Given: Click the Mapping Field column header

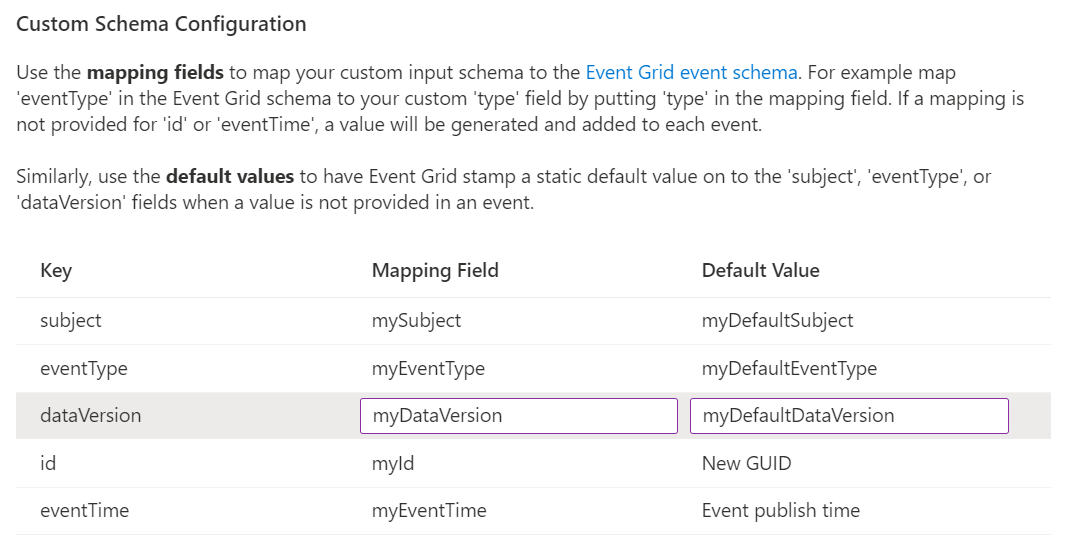Looking at the screenshot, I should tap(435, 271).
